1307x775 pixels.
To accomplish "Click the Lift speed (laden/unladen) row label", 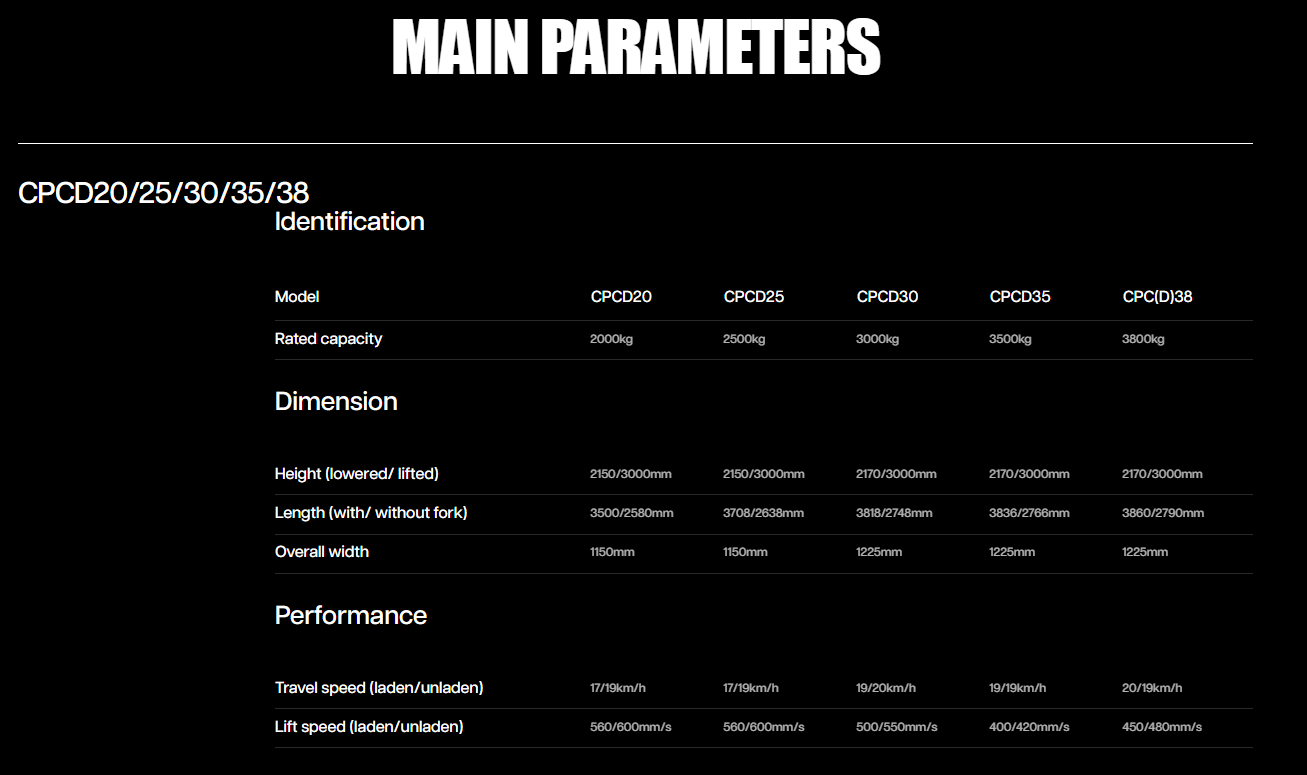I will pyautogui.click(x=369, y=727).
